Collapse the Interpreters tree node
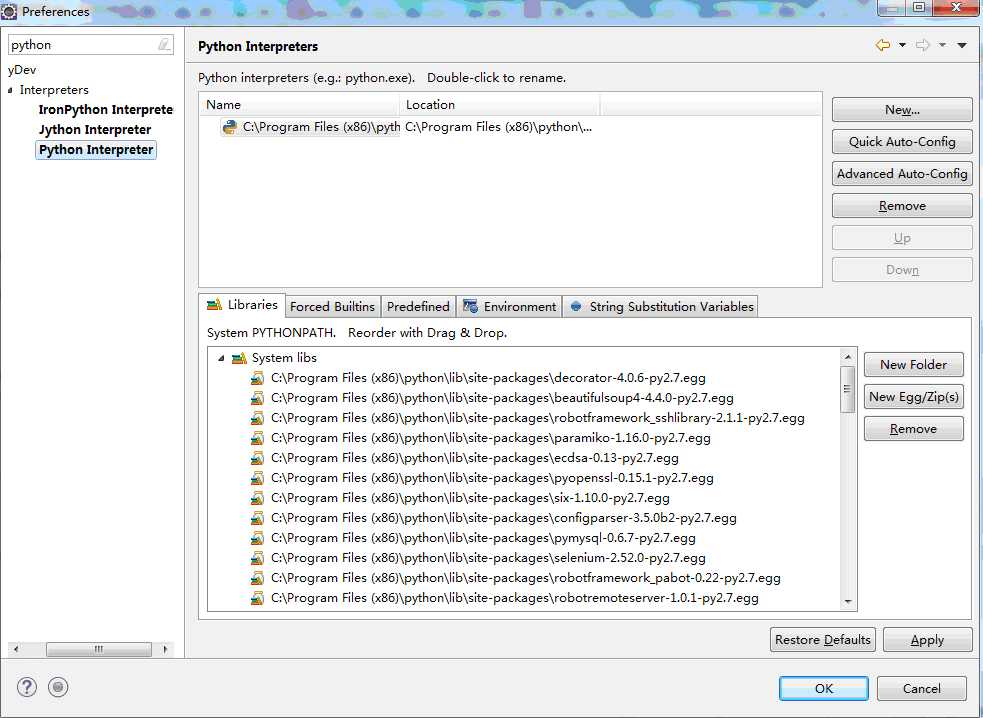Viewport: 983px width, 718px height. (10, 90)
